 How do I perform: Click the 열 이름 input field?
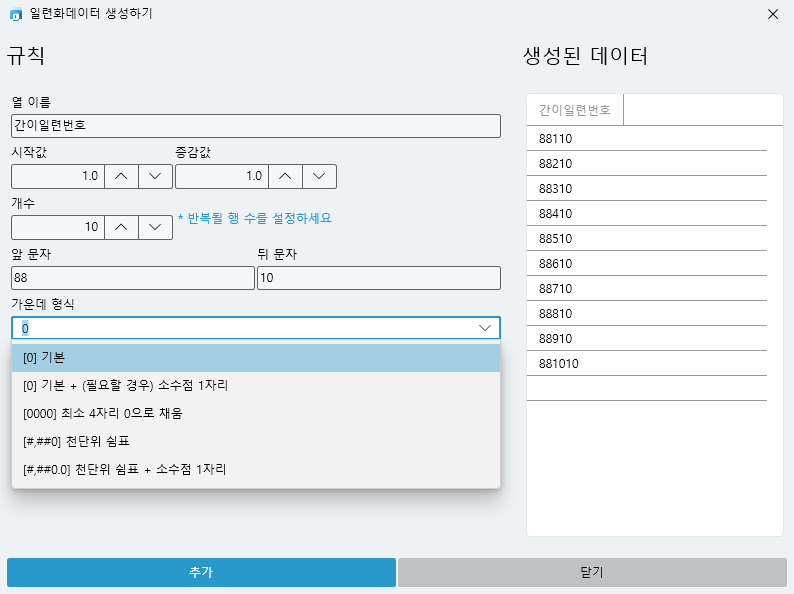tap(256, 126)
